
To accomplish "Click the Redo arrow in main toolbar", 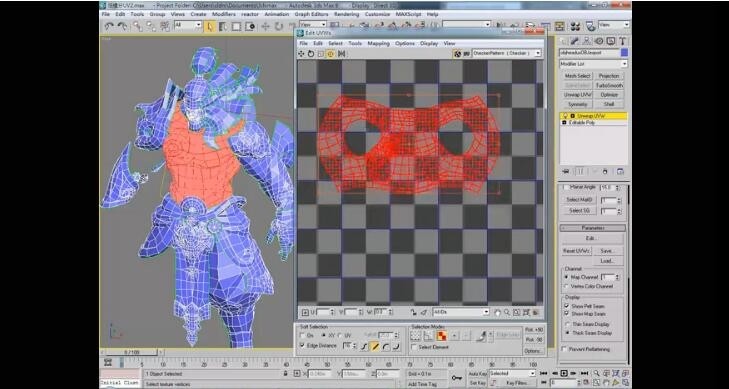I will pos(122,26).
